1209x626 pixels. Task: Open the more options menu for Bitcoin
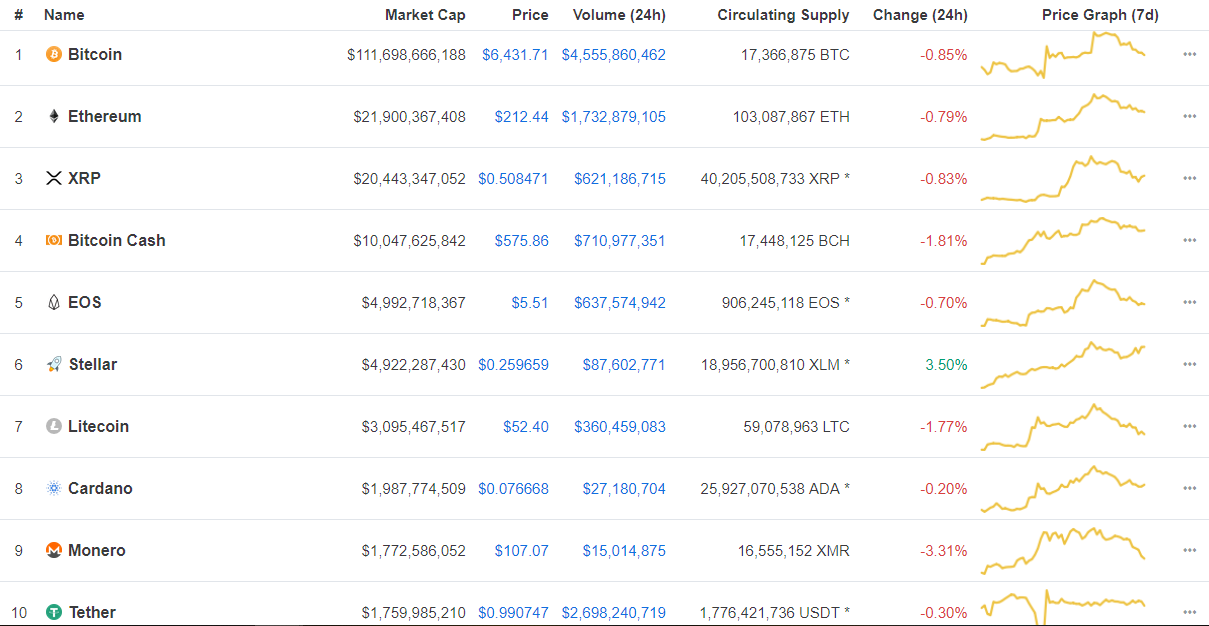click(1189, 55)
